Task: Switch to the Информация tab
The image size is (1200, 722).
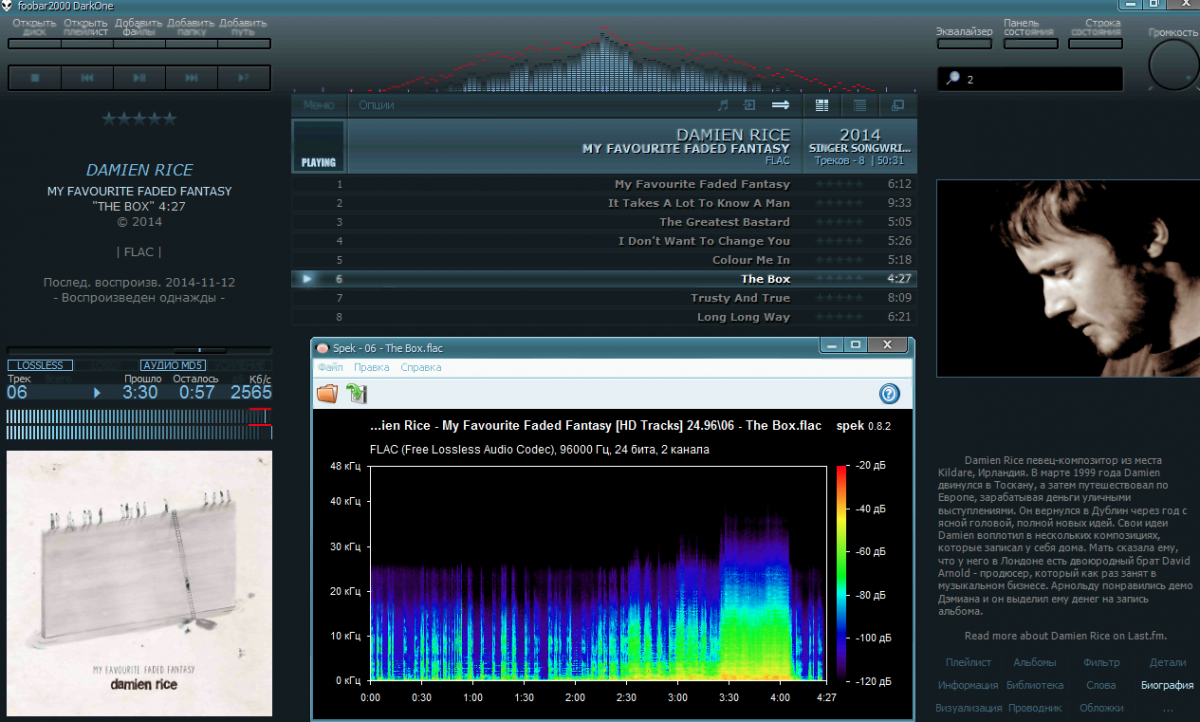Action: 968,685
